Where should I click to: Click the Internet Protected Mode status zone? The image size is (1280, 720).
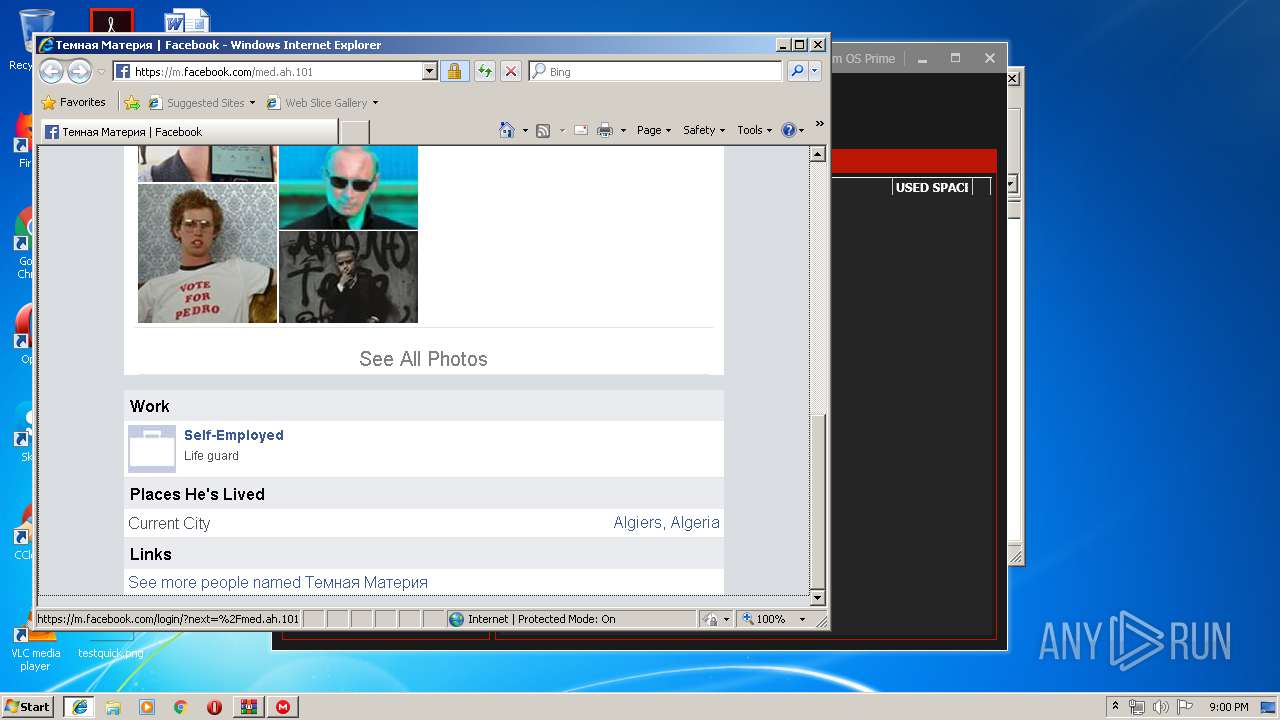(571, 619)
